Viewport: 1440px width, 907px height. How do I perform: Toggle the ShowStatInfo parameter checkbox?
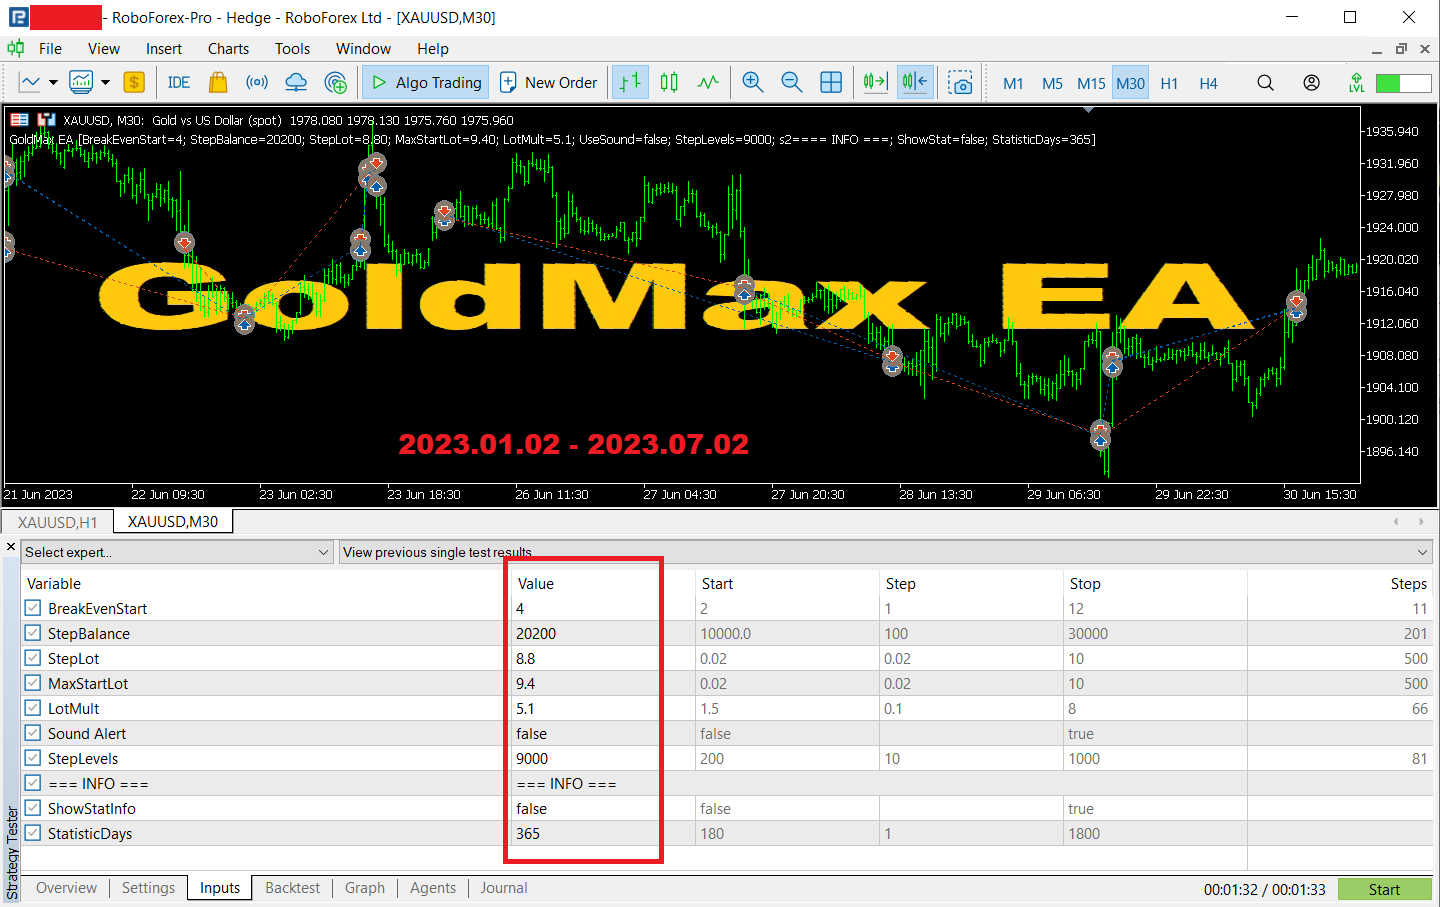coord(33,808)
